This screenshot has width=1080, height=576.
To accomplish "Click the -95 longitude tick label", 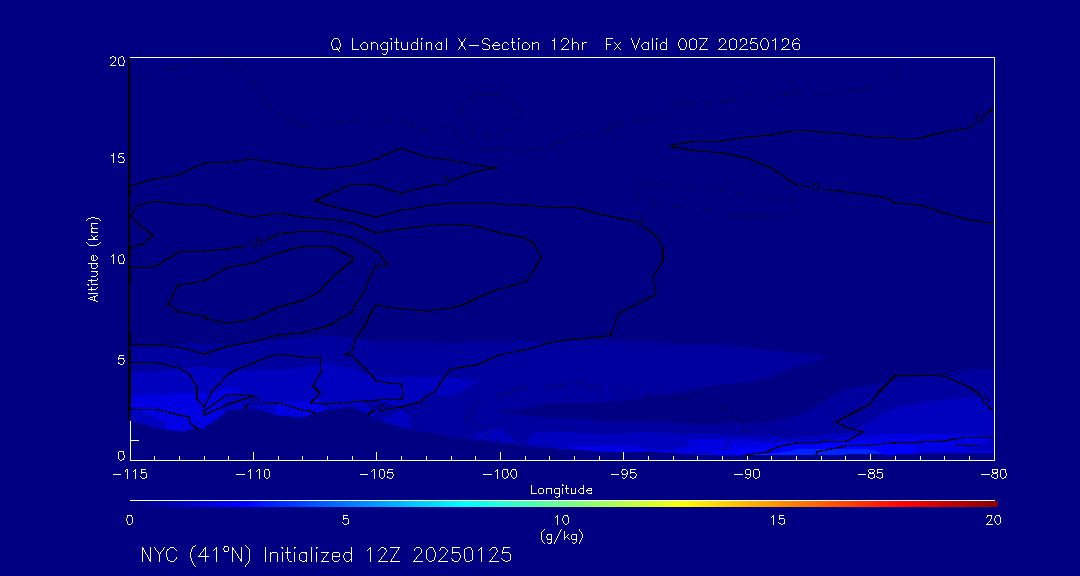I will click(623, 474).
